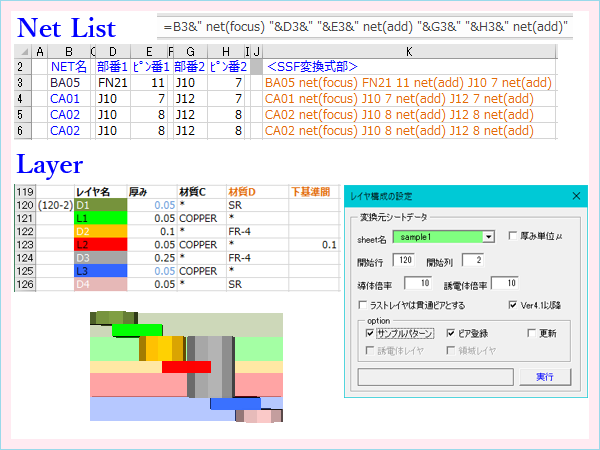Uncheck the サンプルパターン option
Screen dimensions: 600x450
click(371, 332)
